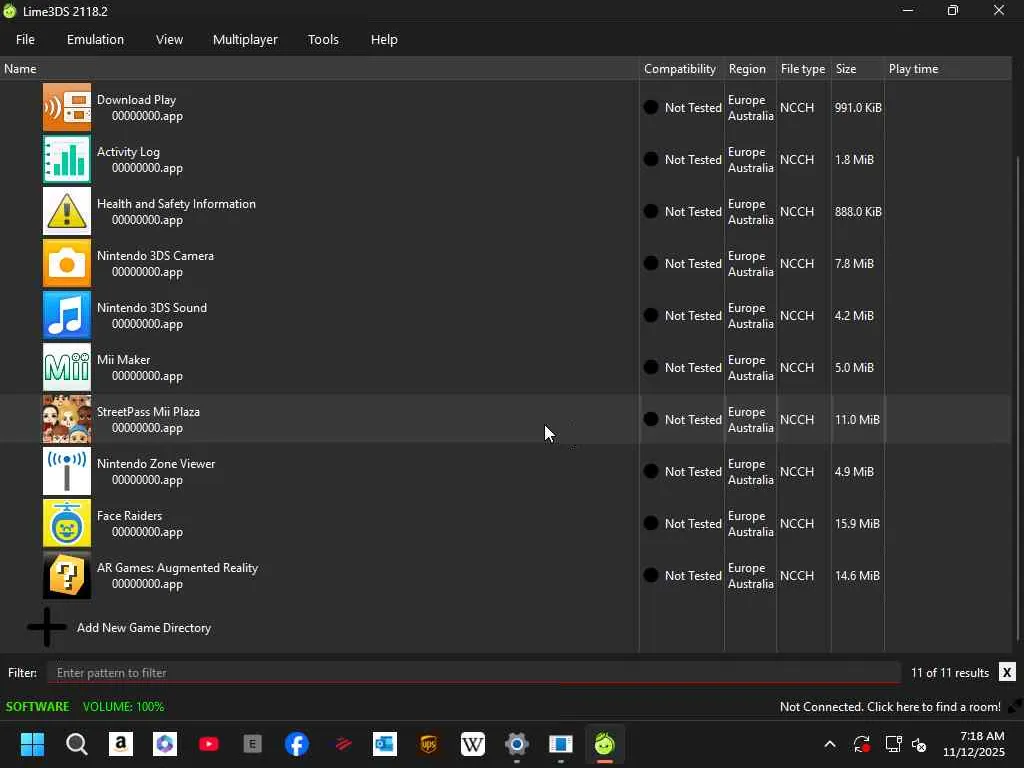Click the Nintendo 3DS Sound music icon
1024x768 pixels.
(x=67, y=315)
